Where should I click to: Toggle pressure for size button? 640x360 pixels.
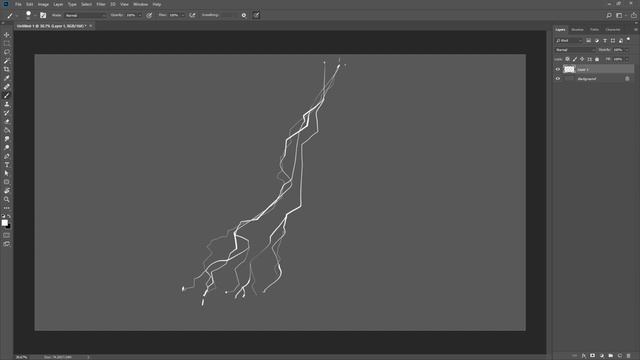point(256,15)
